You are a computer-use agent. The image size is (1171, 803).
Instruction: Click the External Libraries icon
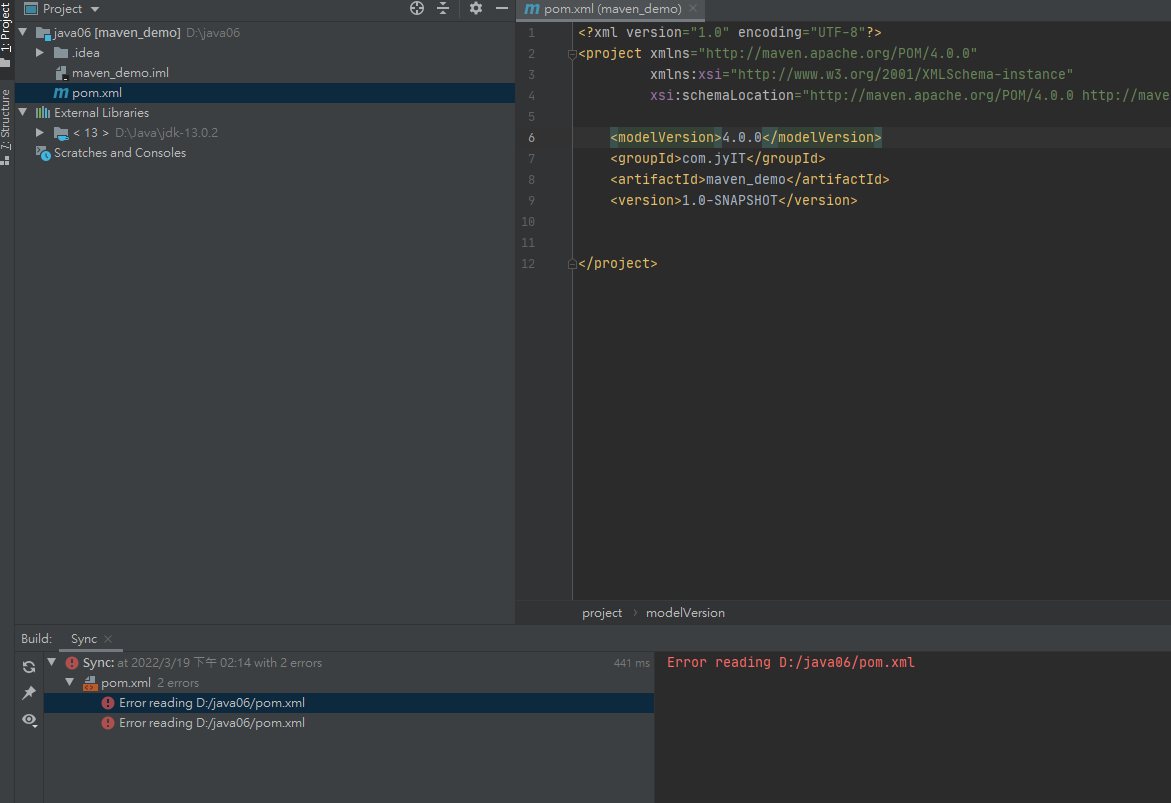click(x=43, y=112)
